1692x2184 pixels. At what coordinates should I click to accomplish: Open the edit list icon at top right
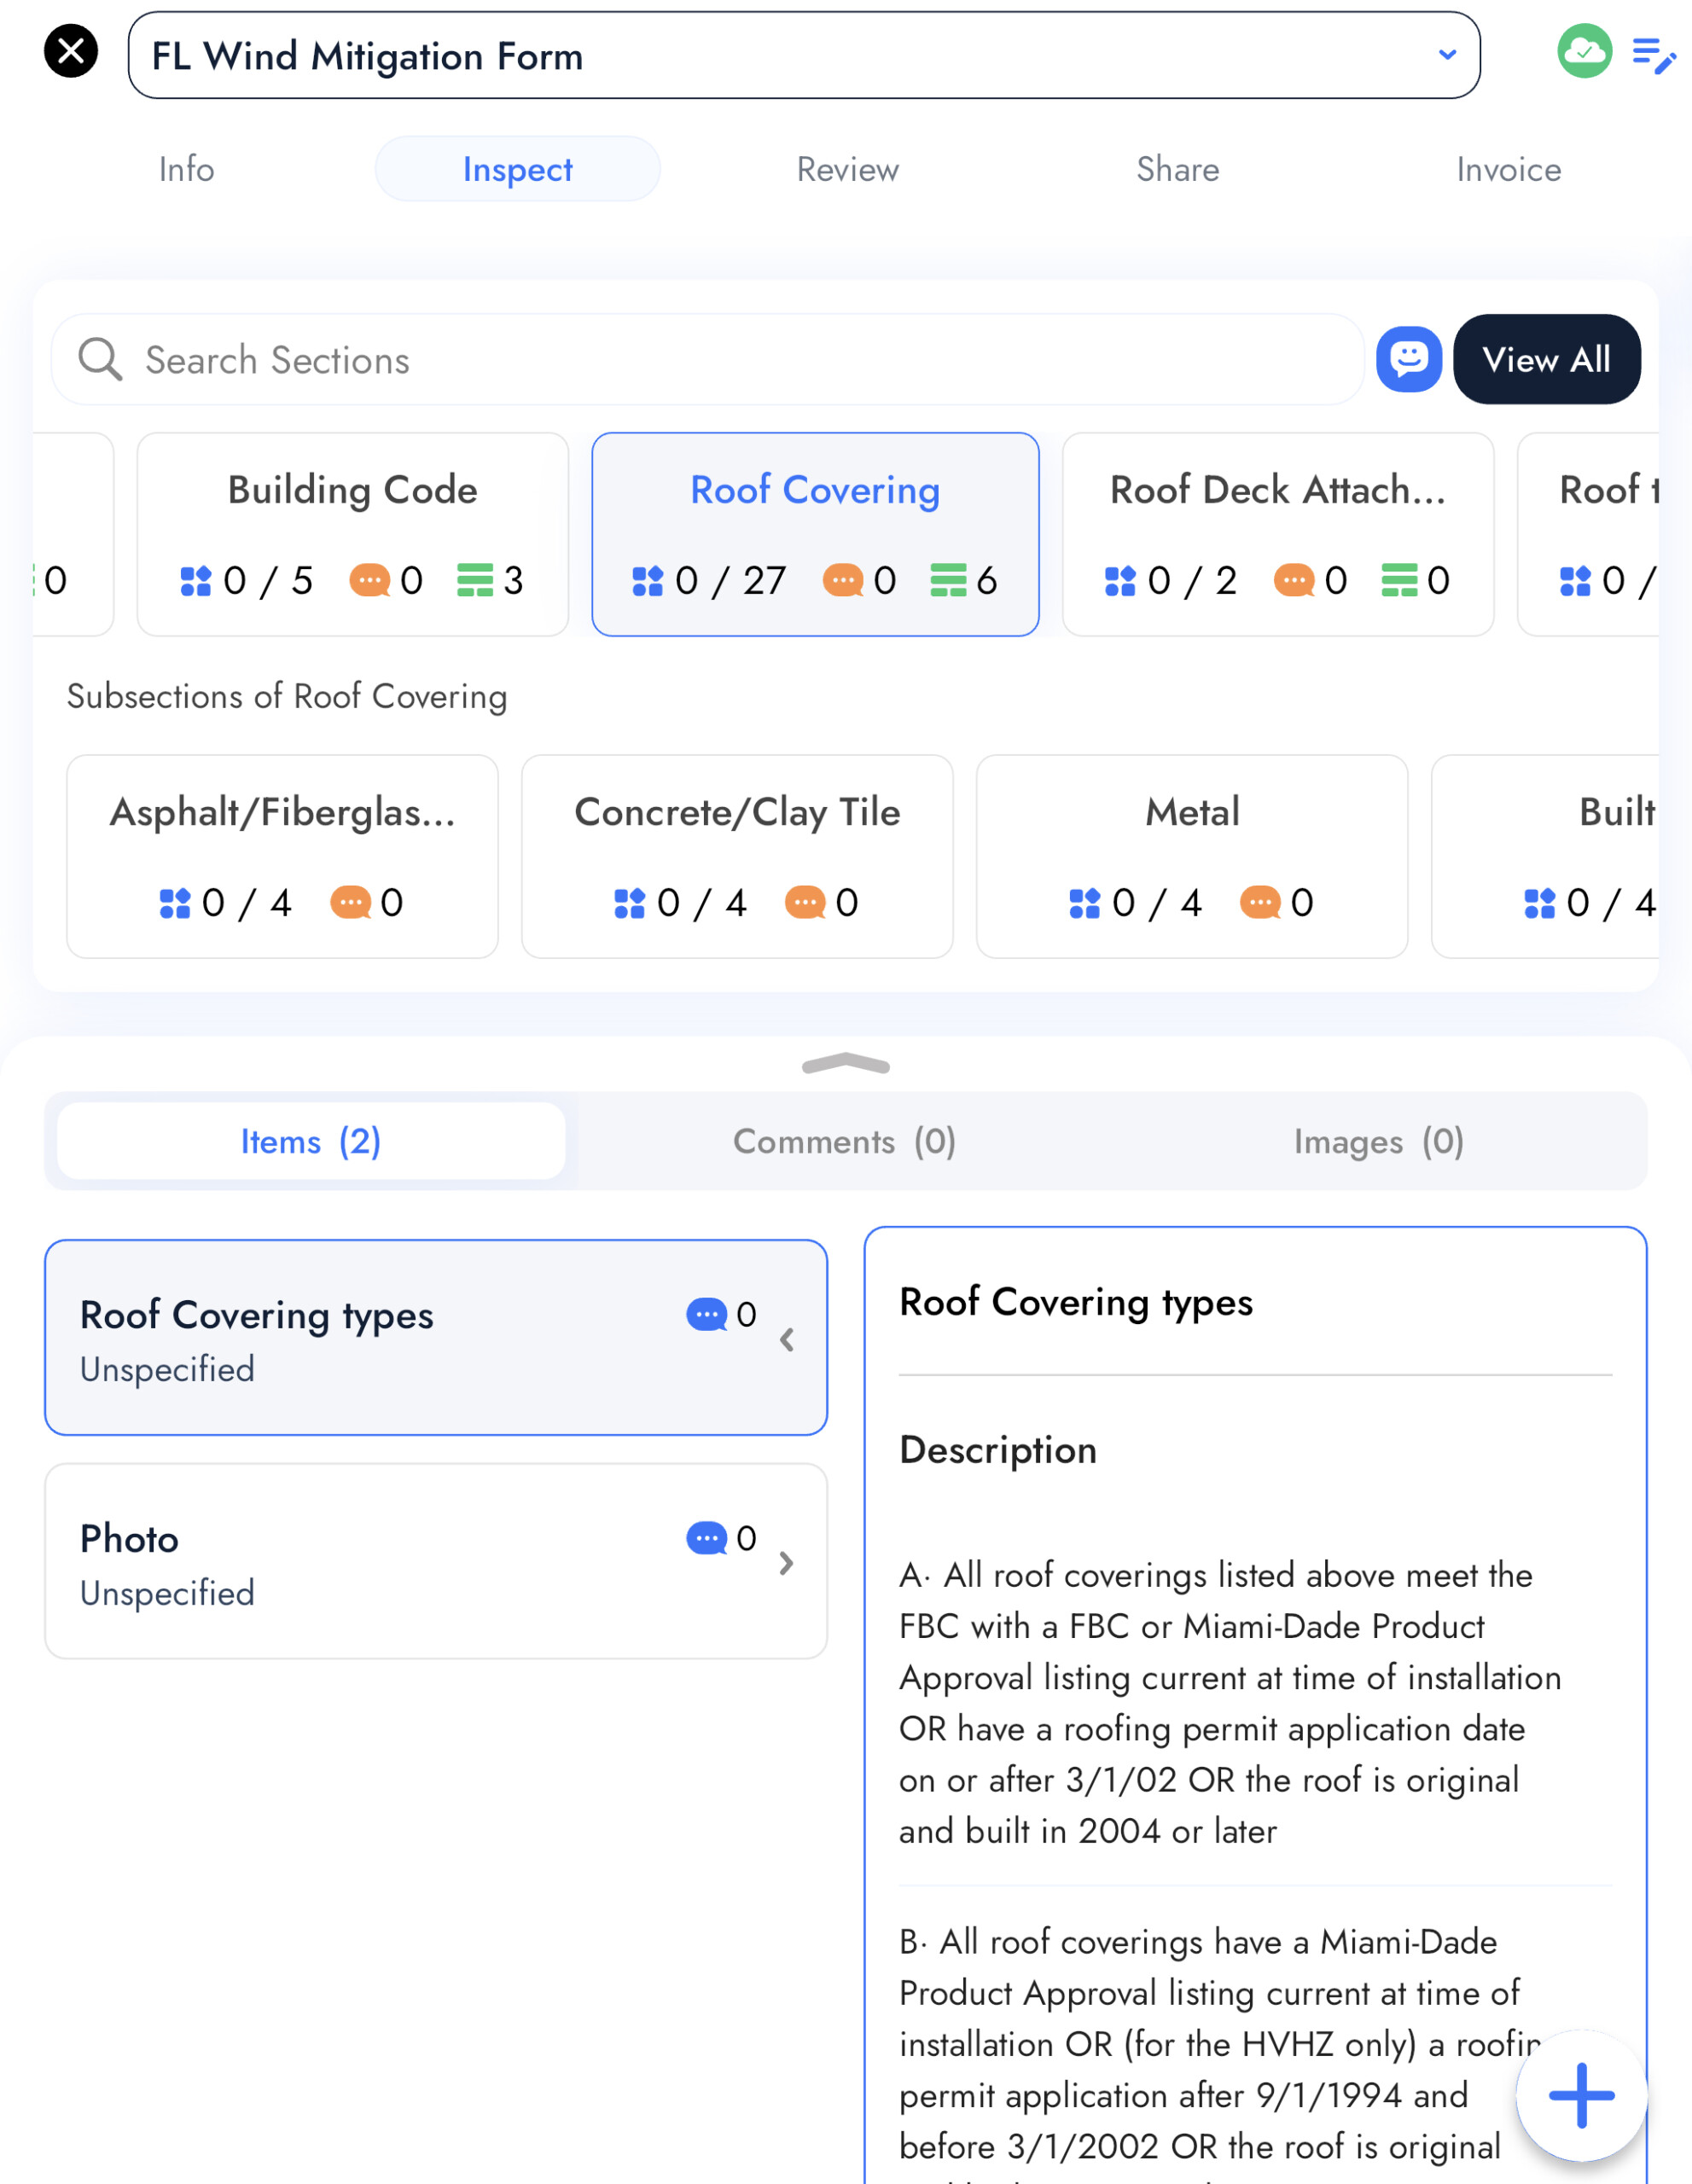coord(1653,55)
